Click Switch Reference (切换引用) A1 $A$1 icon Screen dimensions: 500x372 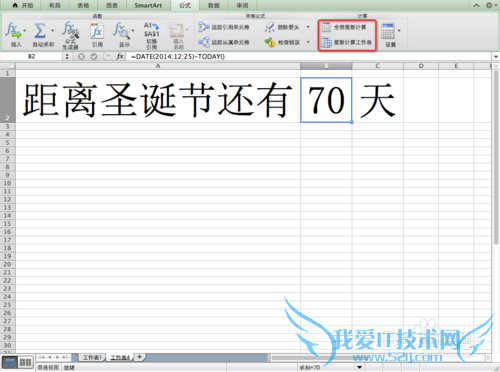point(151,30)
